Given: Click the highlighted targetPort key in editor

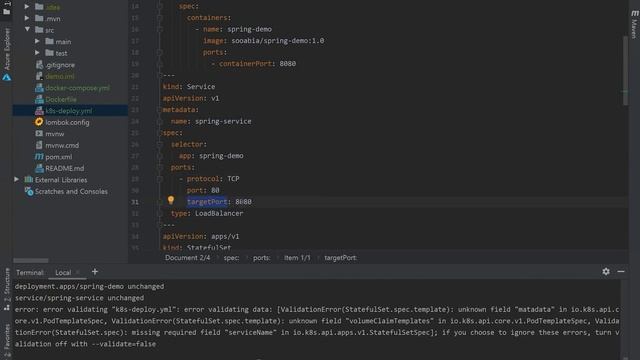Looking at the screenshot, I should [x=207, y=202].
